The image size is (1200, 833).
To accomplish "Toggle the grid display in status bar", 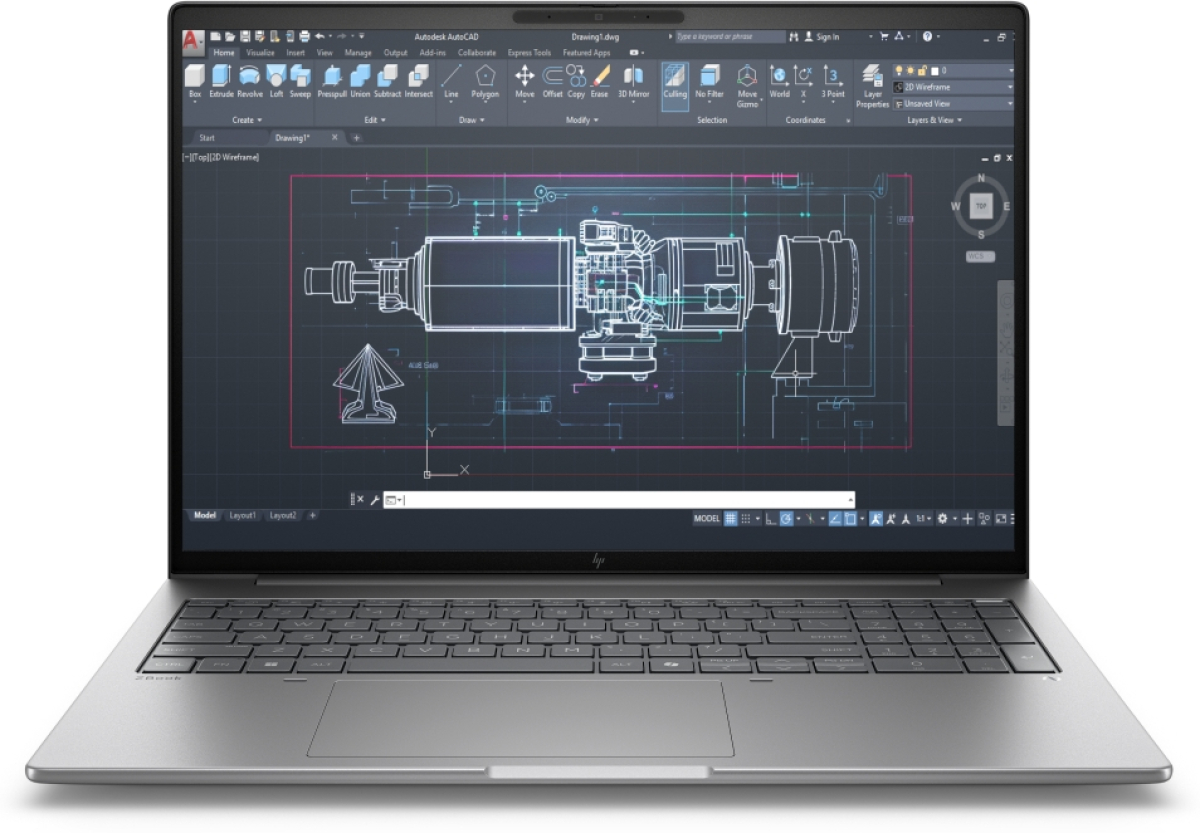I will point(731,518).
